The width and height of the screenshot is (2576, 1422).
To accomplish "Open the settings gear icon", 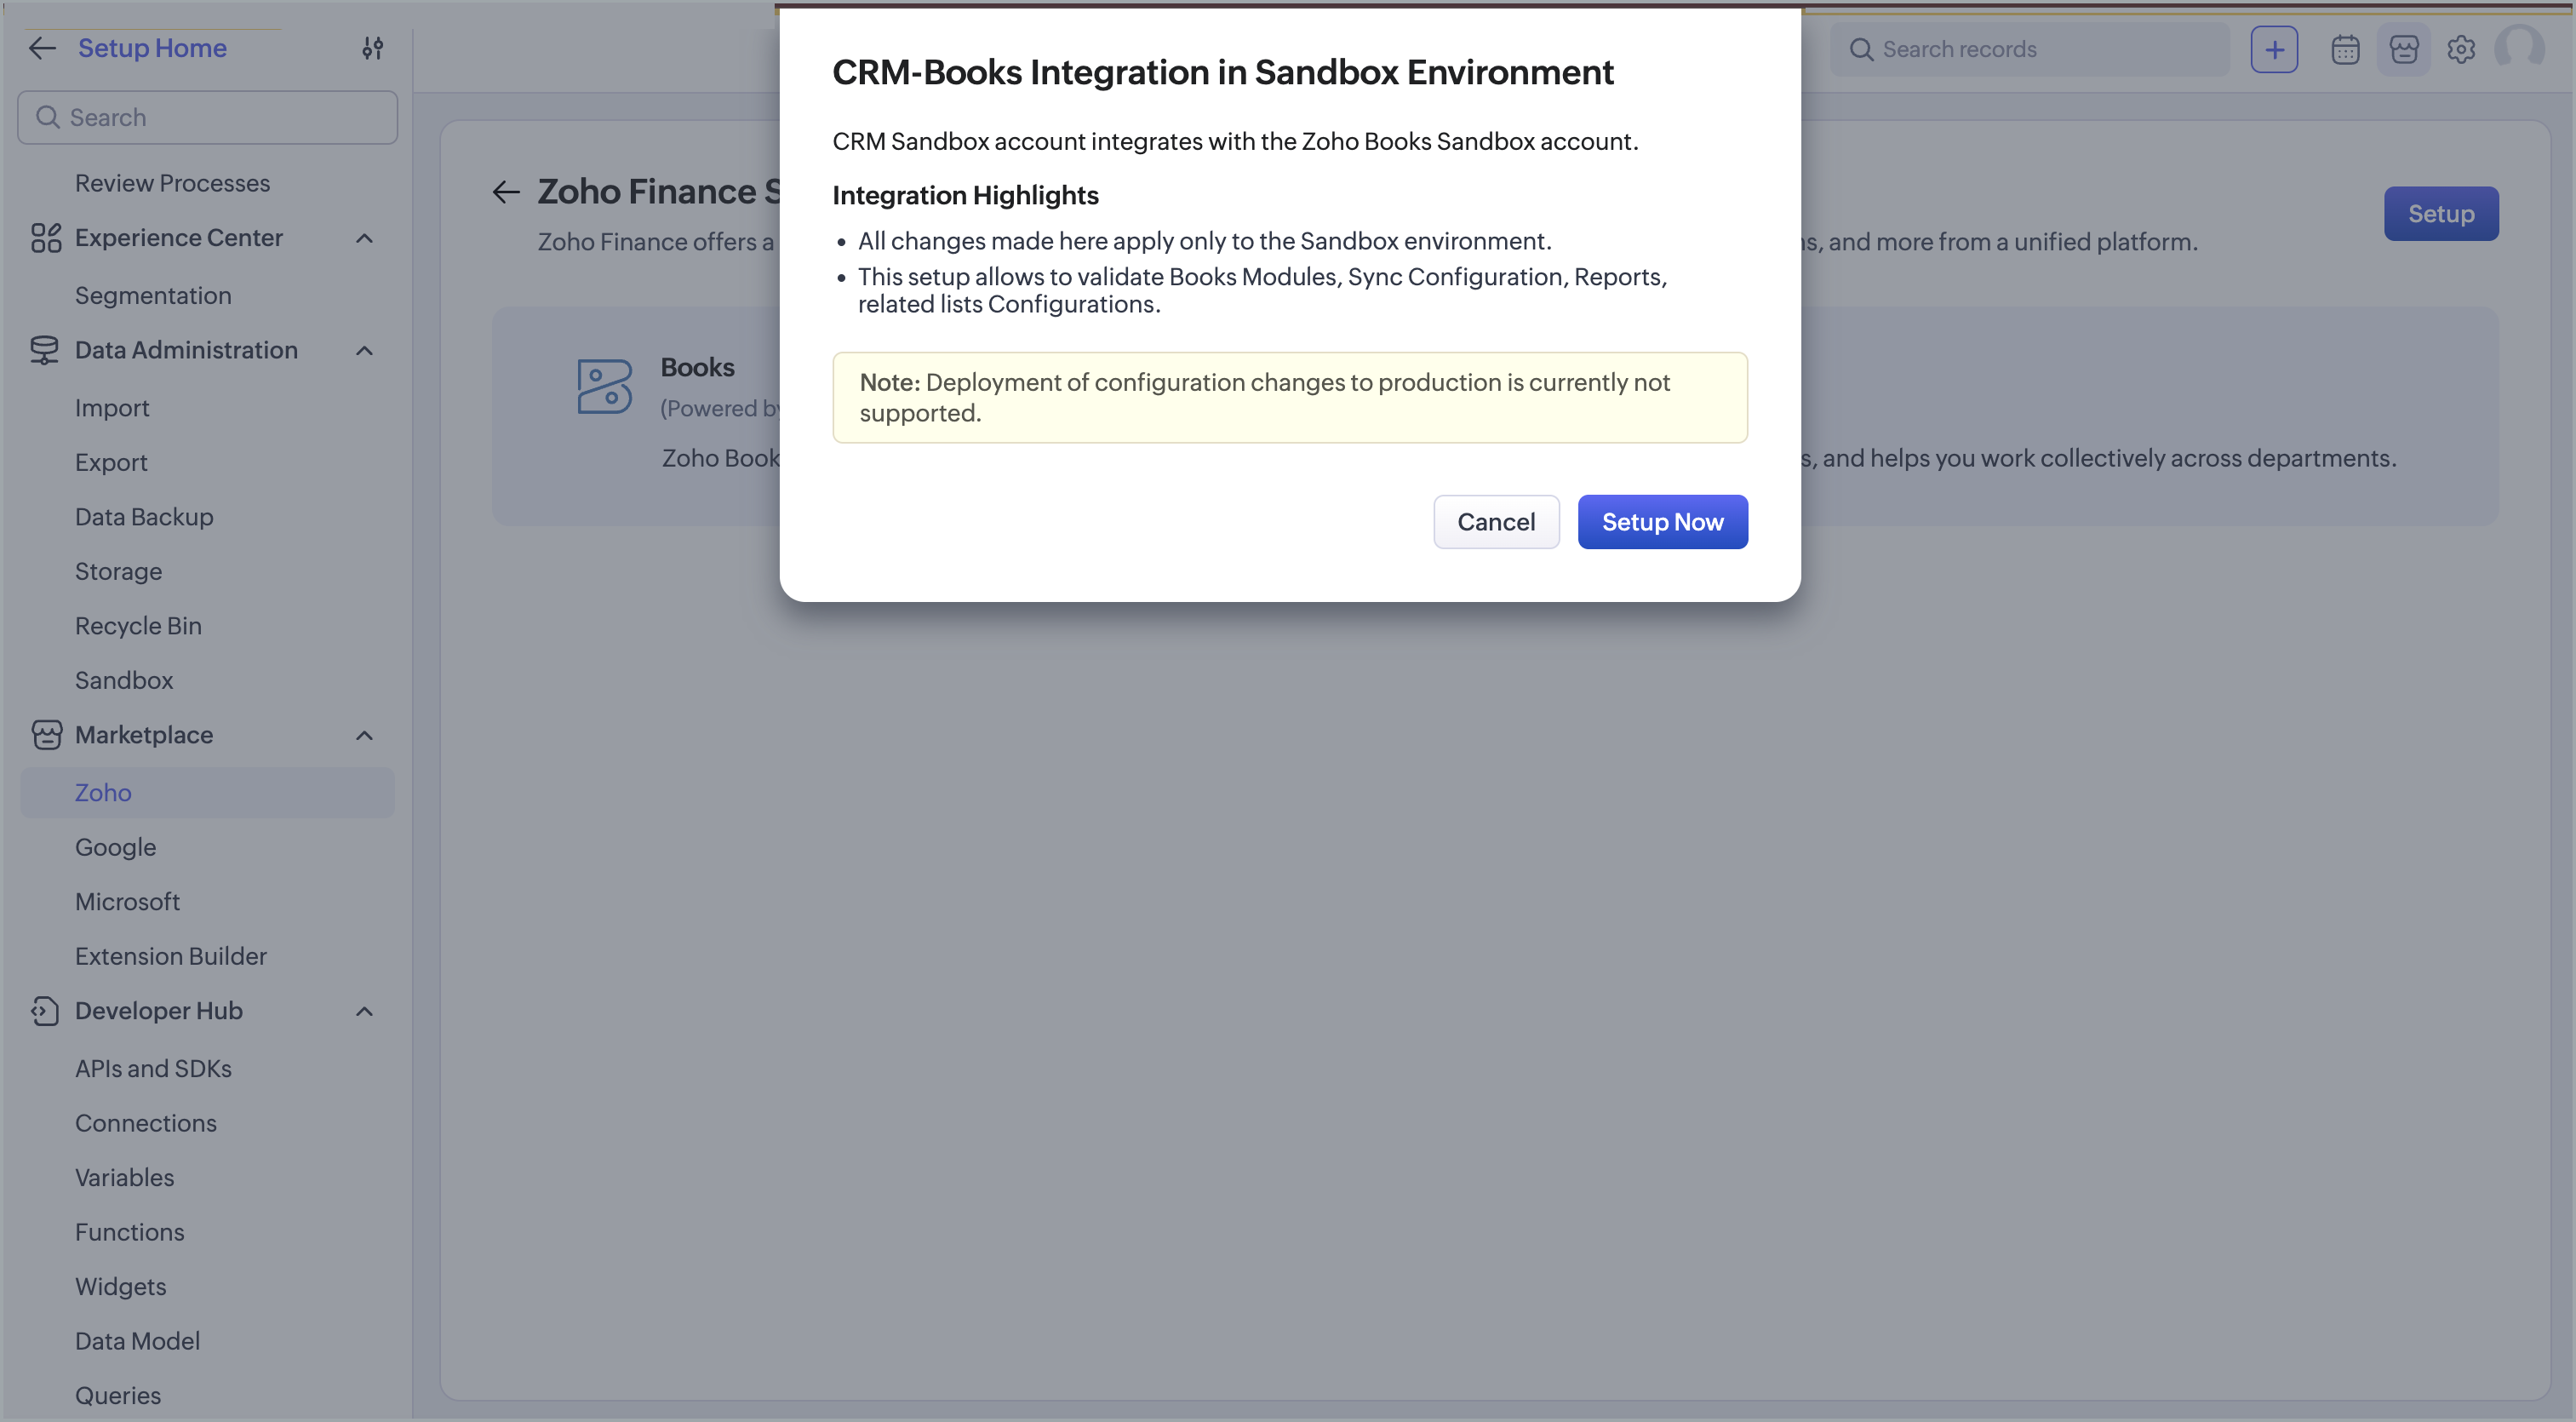I will click(2461, 49).
